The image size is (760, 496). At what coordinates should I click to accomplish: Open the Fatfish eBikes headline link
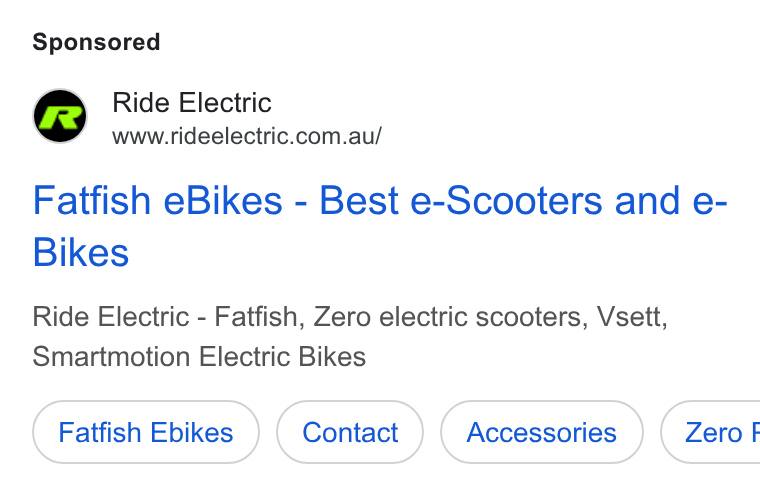click(380, 226)
